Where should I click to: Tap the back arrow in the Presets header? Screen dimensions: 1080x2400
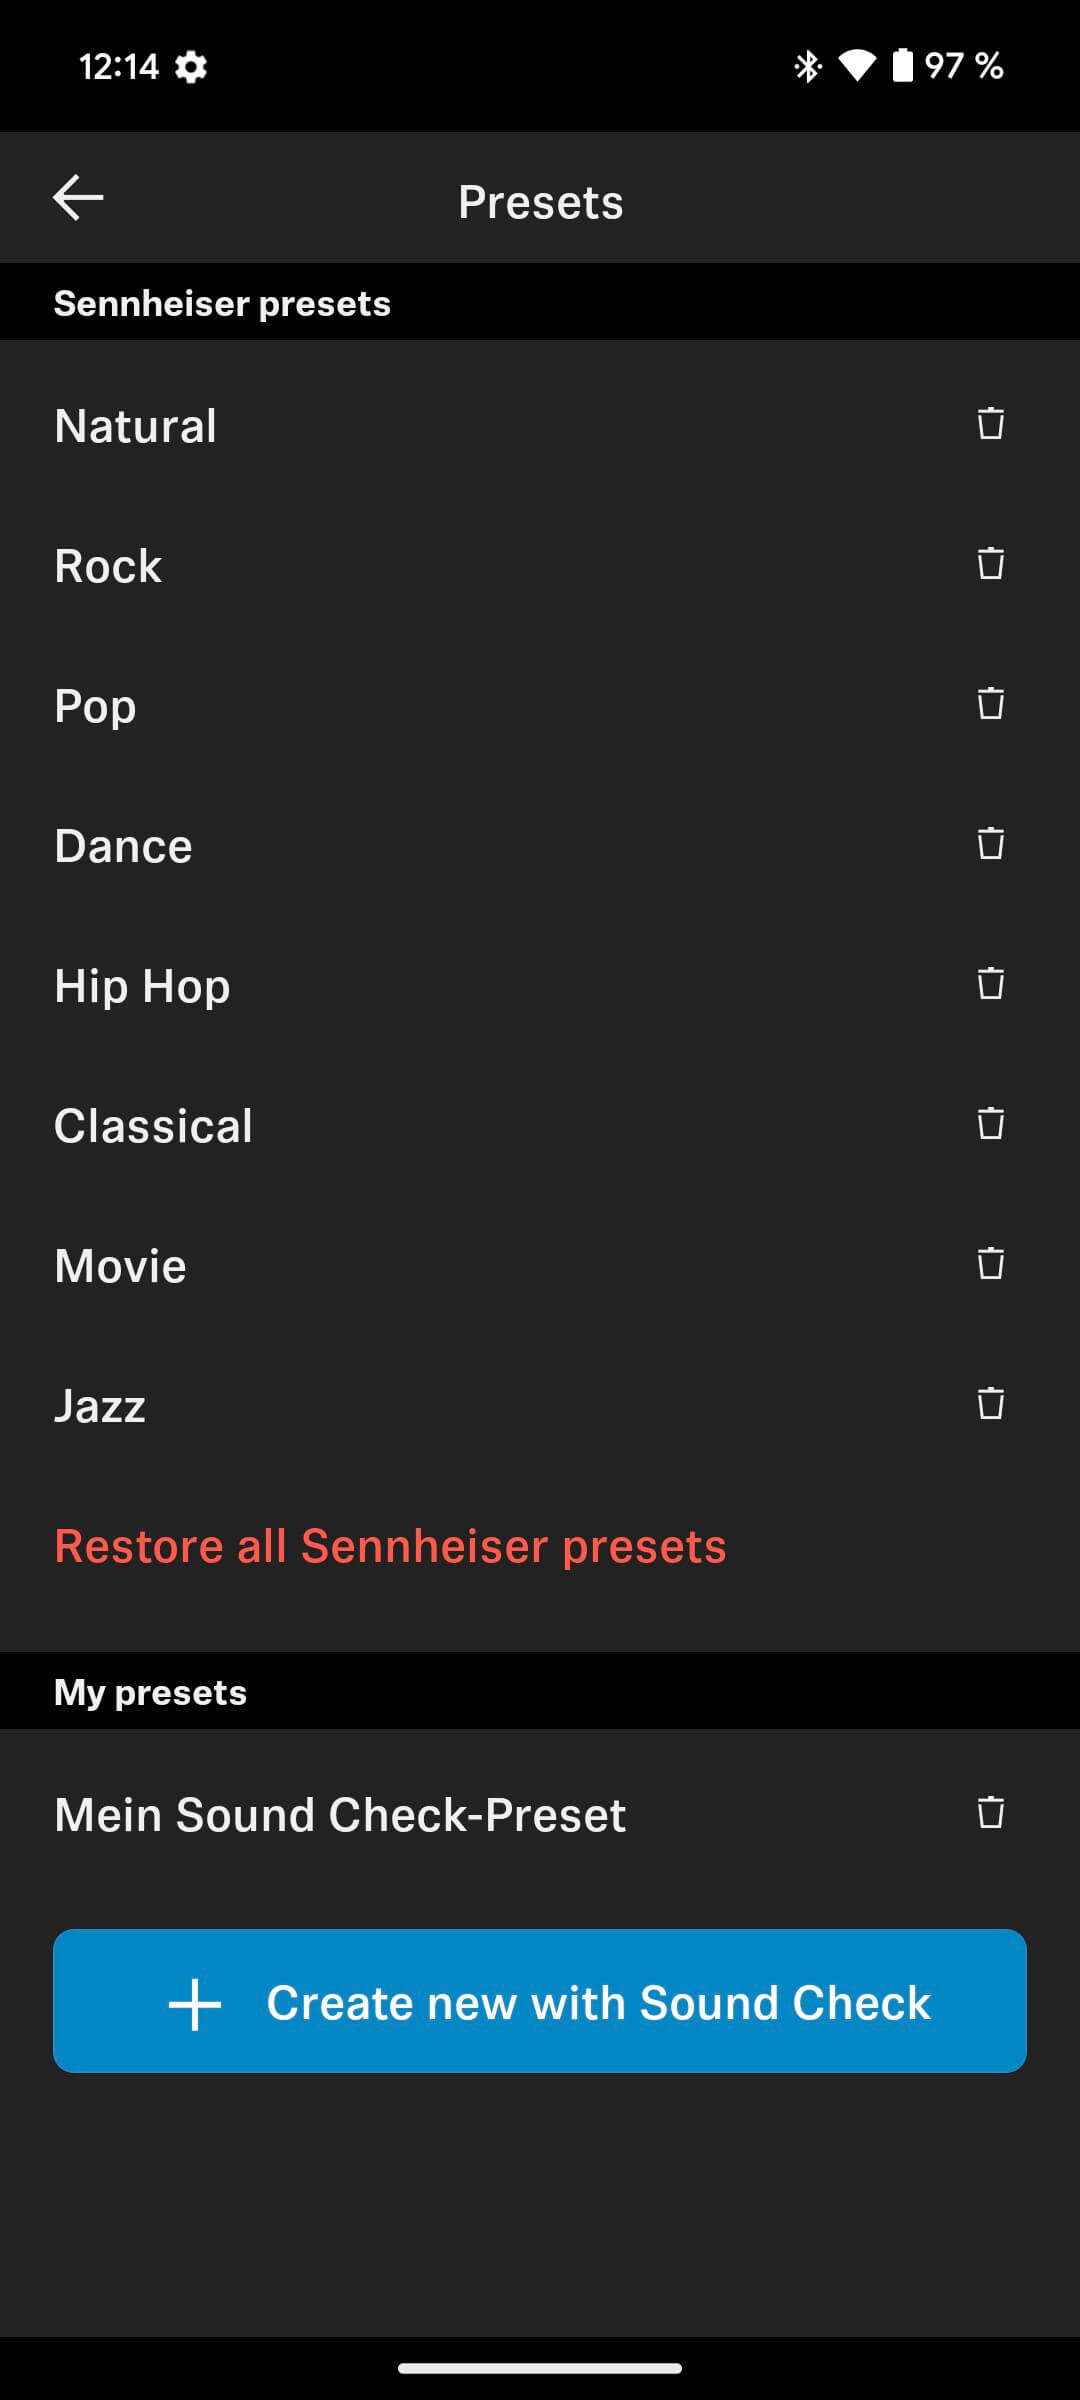pos(78,198)
